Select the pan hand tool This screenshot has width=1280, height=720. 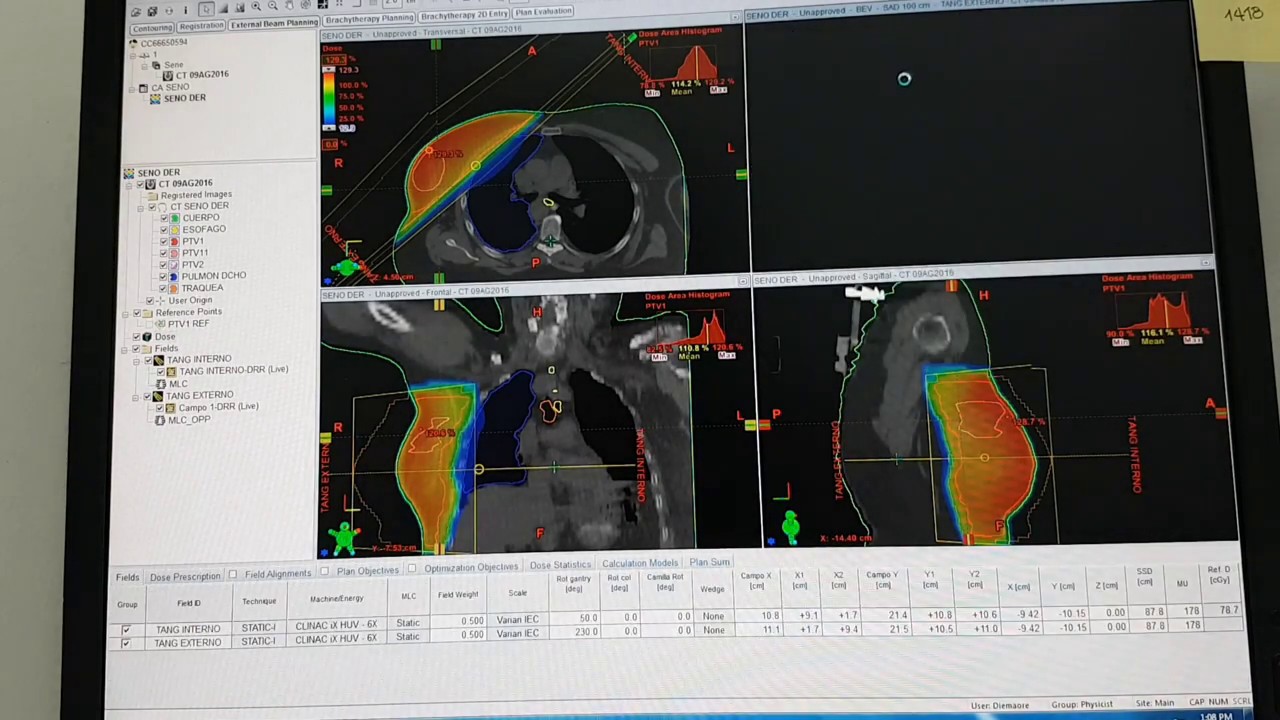(x=290, y=6)
